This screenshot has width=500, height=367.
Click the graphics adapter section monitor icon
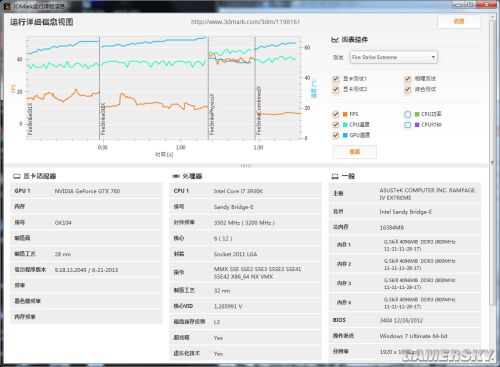16,176
